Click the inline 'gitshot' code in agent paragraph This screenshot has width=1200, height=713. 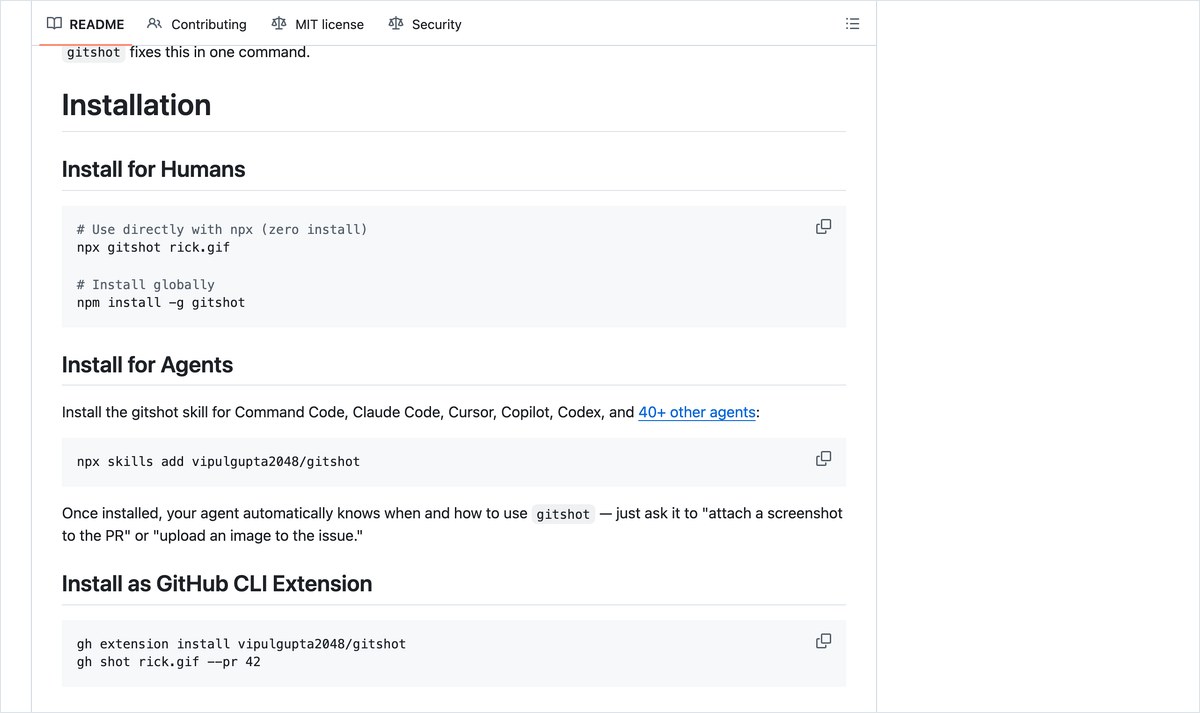tap(563, 514)
